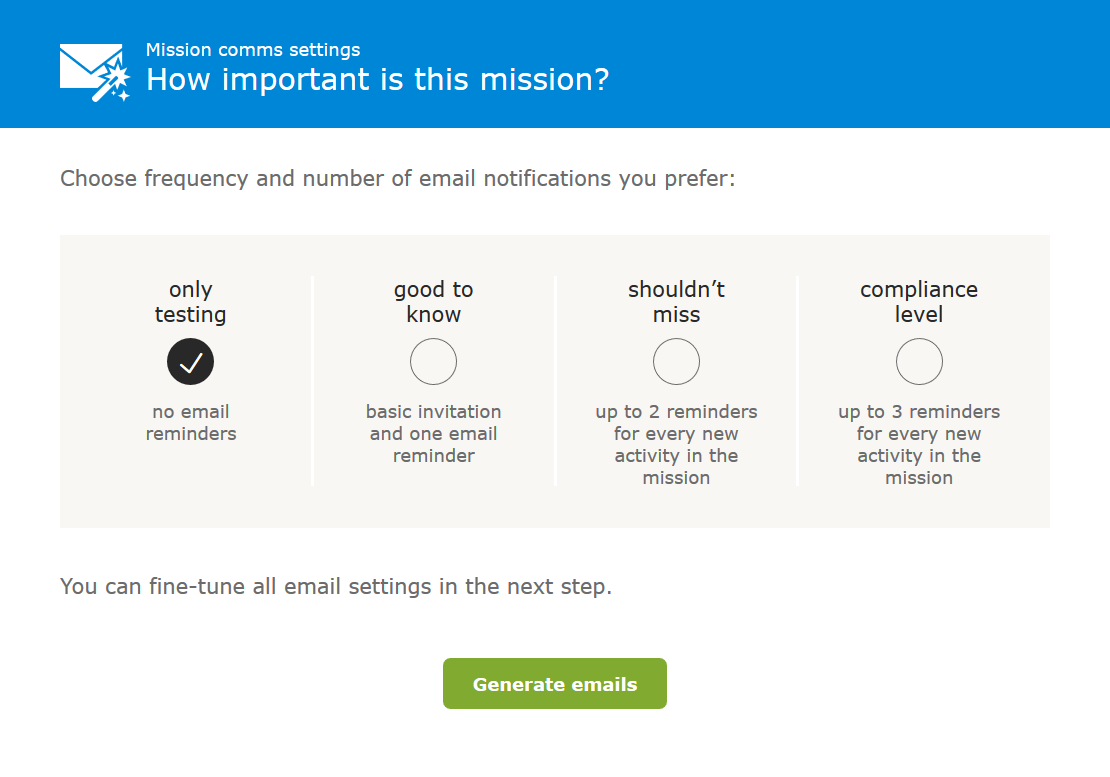Screen dimensions: 1110x777
Task: Click the 'compliance level' label text
Action: point(919,301)
